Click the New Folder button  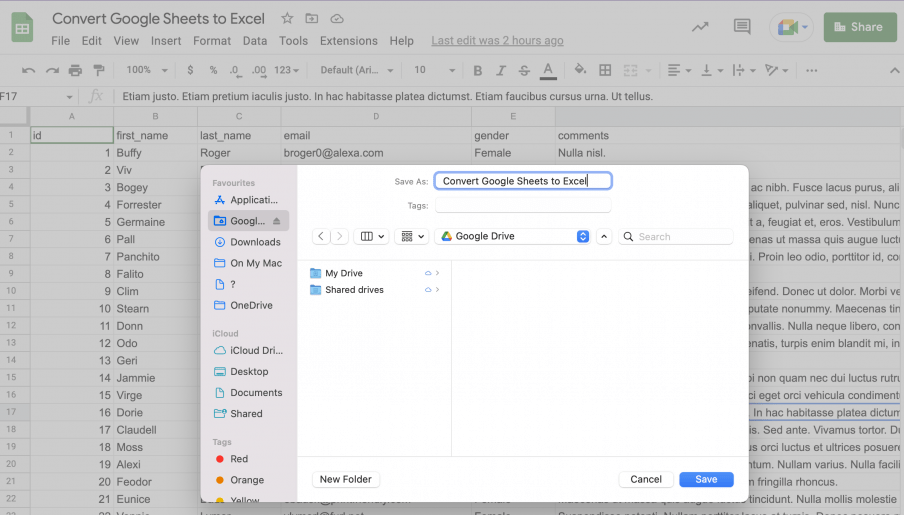[x=345, y=479]
